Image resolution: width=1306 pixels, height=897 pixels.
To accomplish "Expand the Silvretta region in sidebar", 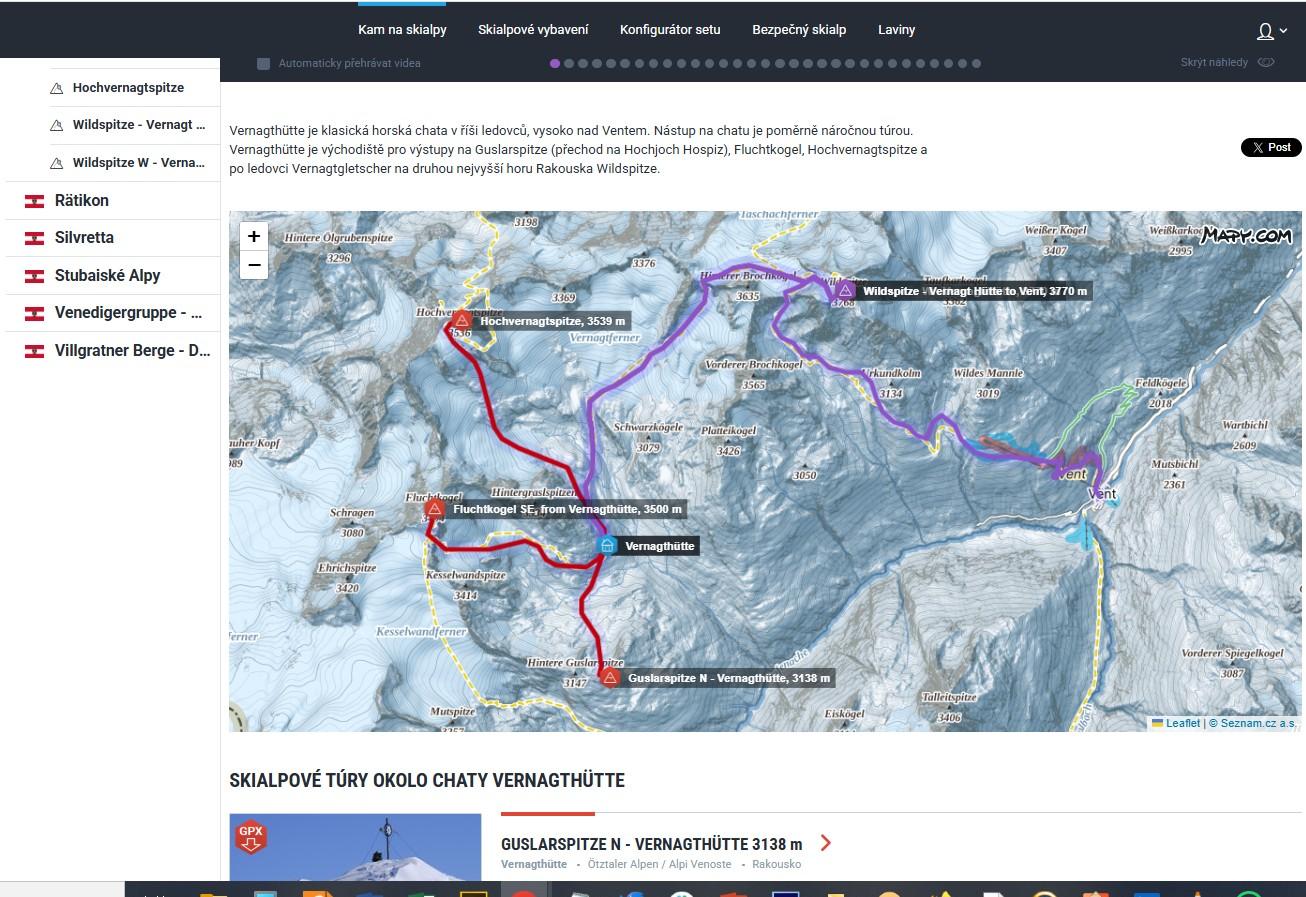I will click(x=84, y=238).
